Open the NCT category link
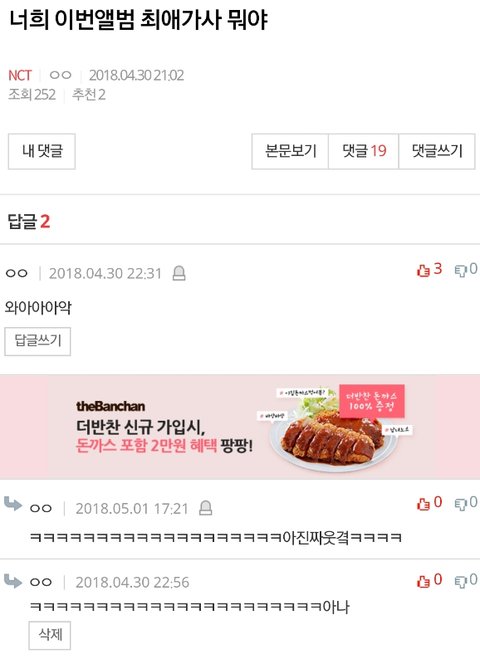This screenshot has height=664, width=480. (19, 75)
